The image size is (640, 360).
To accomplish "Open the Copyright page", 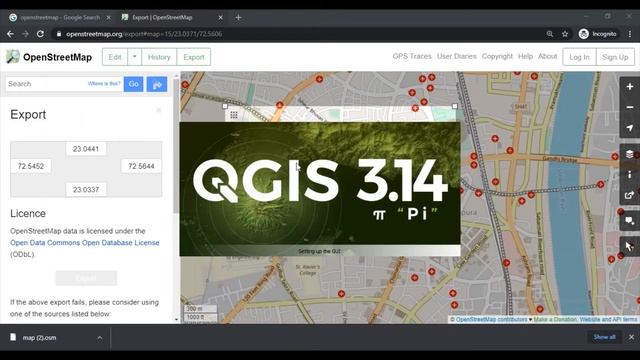I will 497,56.
